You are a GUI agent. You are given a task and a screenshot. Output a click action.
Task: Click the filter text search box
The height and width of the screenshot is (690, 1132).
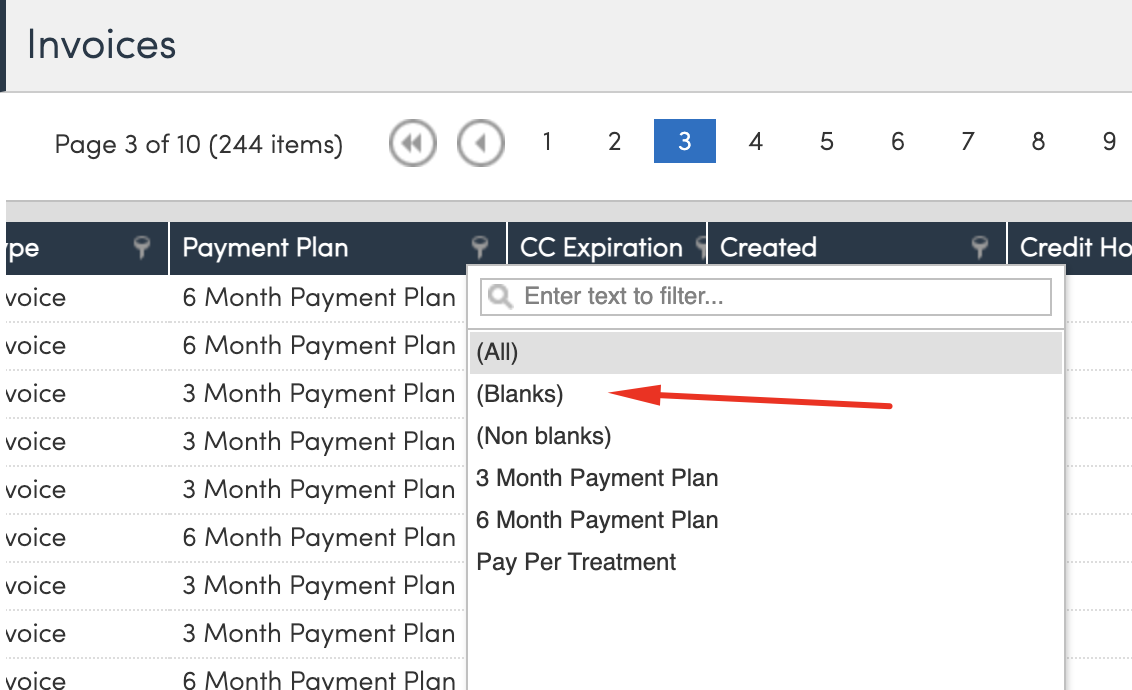(x=766, y=297)
